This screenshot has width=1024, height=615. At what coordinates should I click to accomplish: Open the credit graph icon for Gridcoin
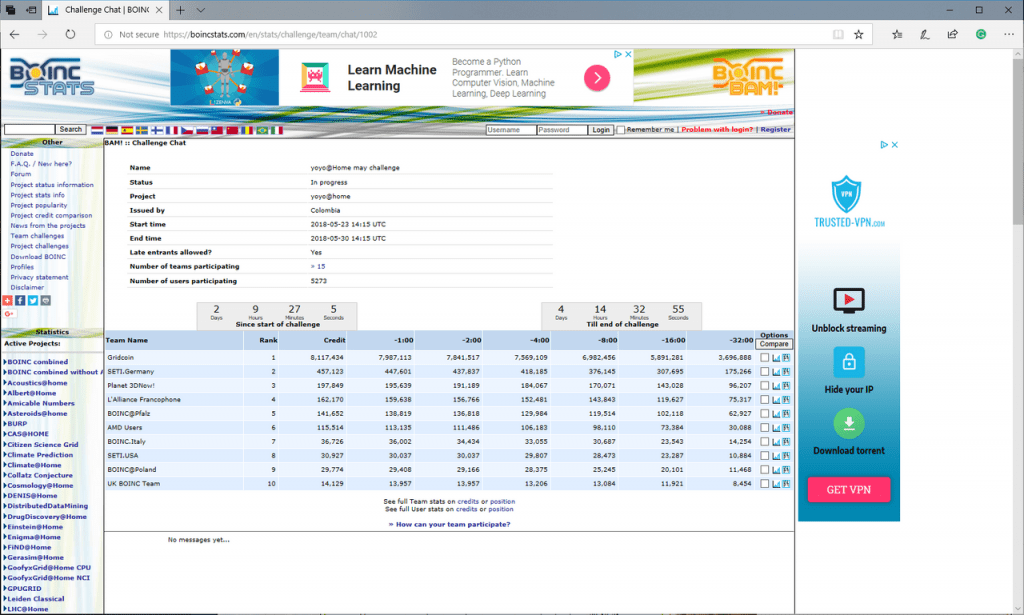776,358
